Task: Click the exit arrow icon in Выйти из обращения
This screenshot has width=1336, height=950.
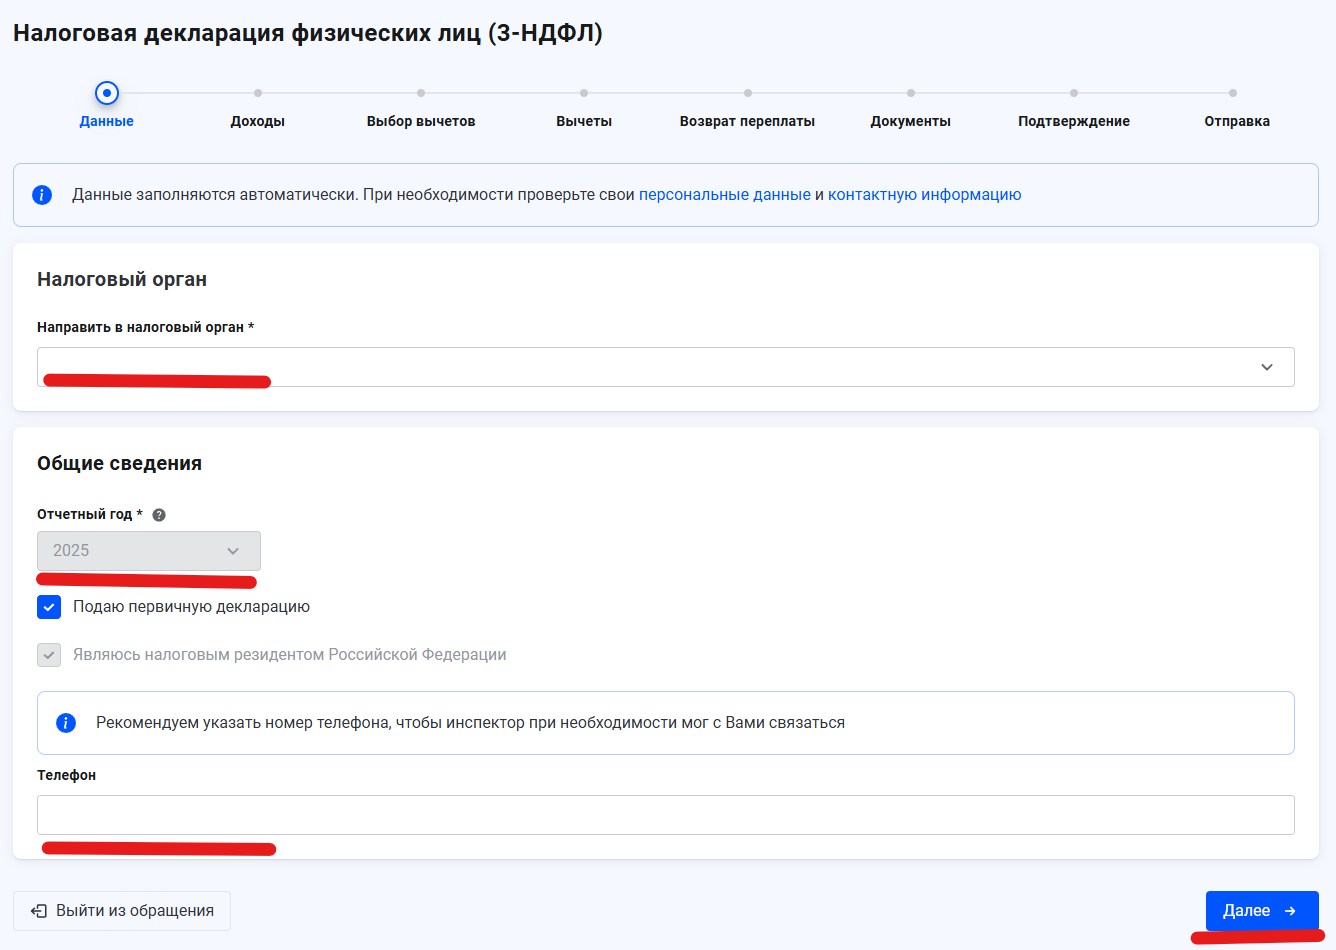Action: click(x=38, y=910)
